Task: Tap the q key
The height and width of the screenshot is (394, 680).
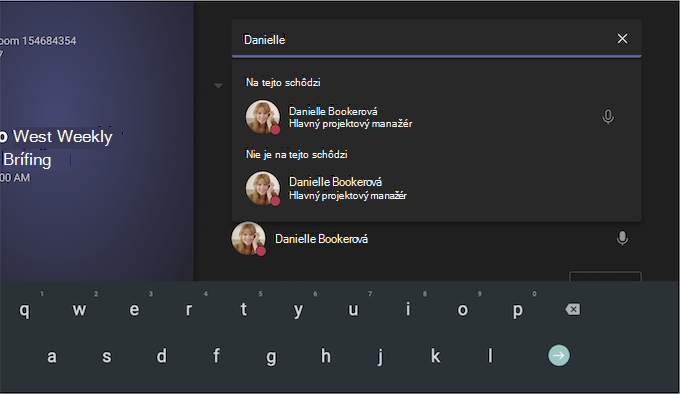Action: (x=25, y=310)
